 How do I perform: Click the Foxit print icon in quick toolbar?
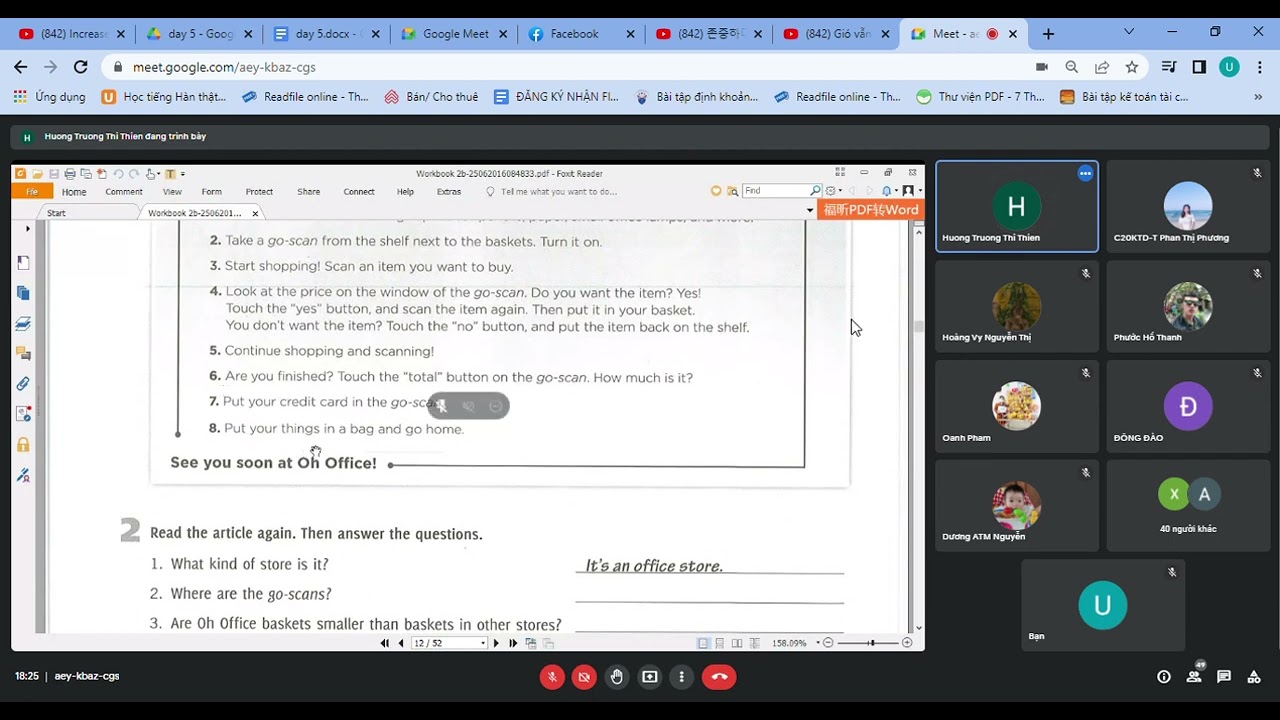pos(70,174)
